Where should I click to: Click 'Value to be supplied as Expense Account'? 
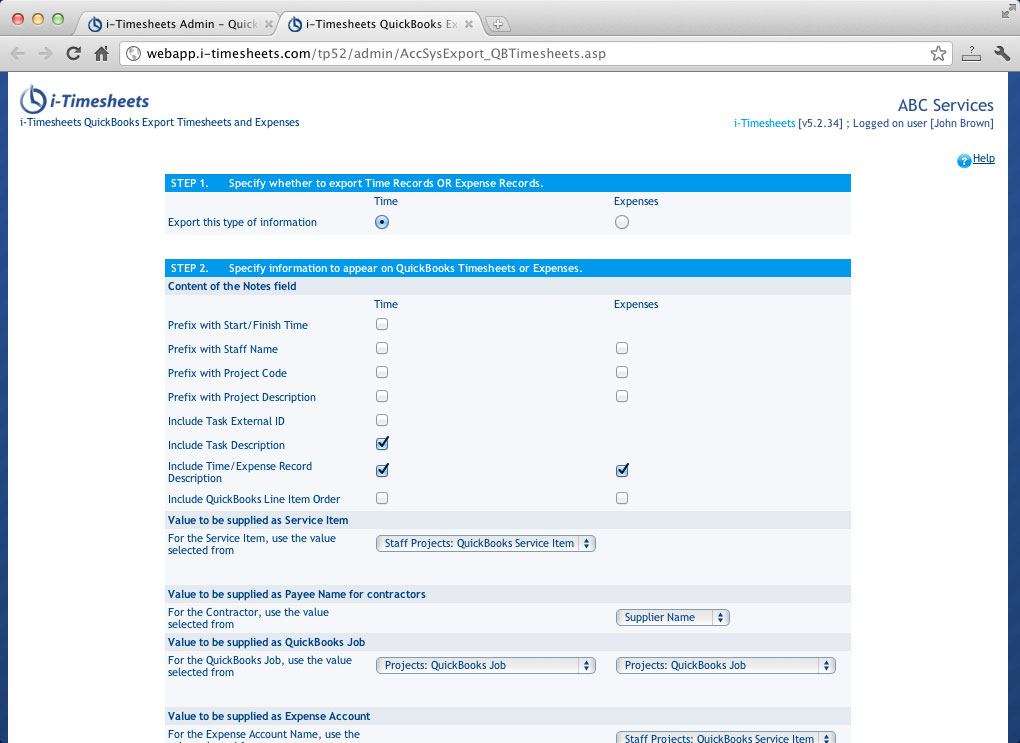click(x=269, y=716)
